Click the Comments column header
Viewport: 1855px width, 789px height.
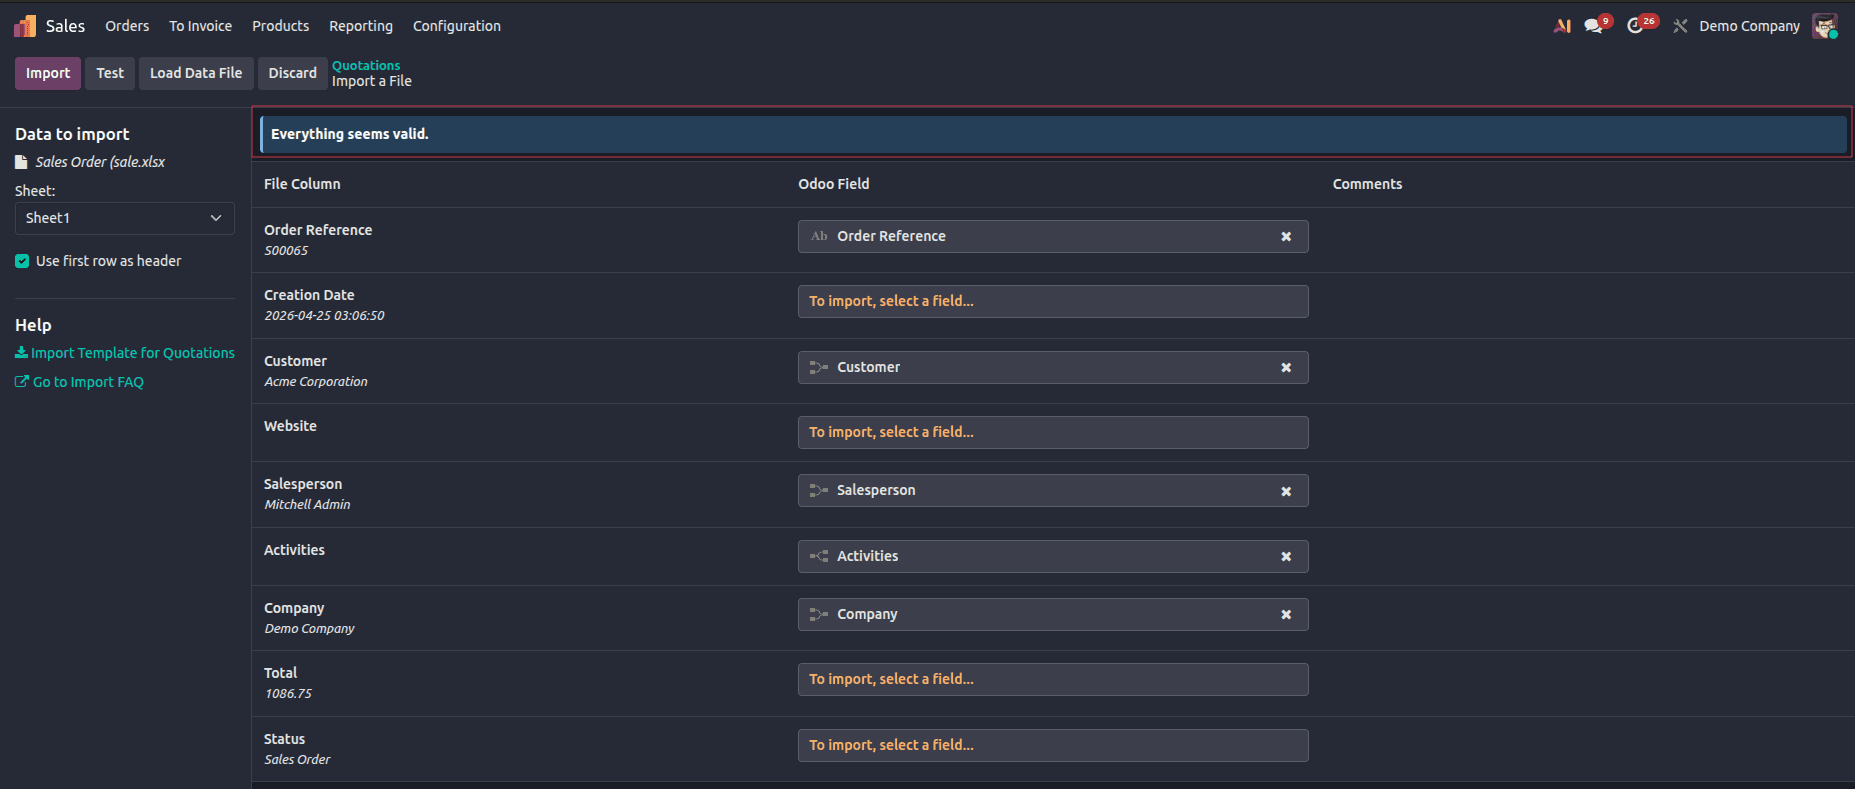[x=1367, y=184]
